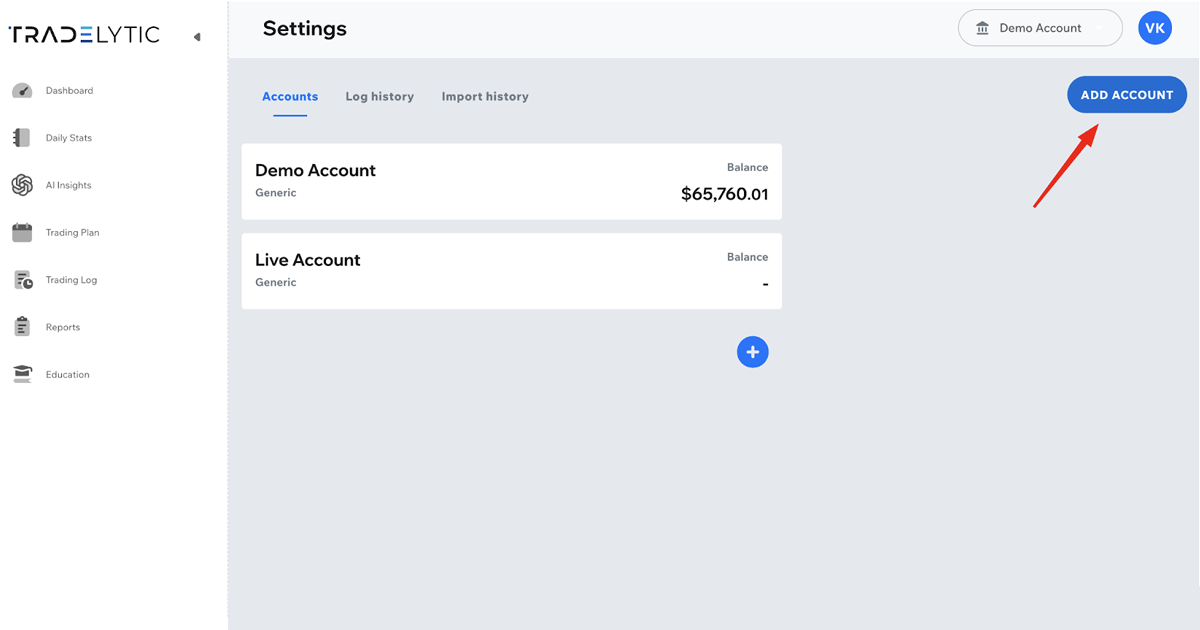Select the Live Account card
This screenshot has height=630, width=1200.
point(511,271)
